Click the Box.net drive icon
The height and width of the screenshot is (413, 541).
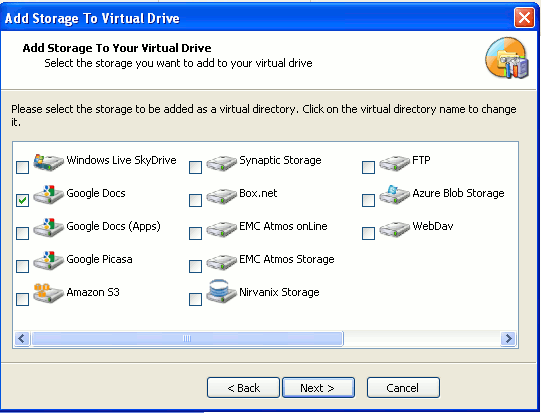(222, 196)
